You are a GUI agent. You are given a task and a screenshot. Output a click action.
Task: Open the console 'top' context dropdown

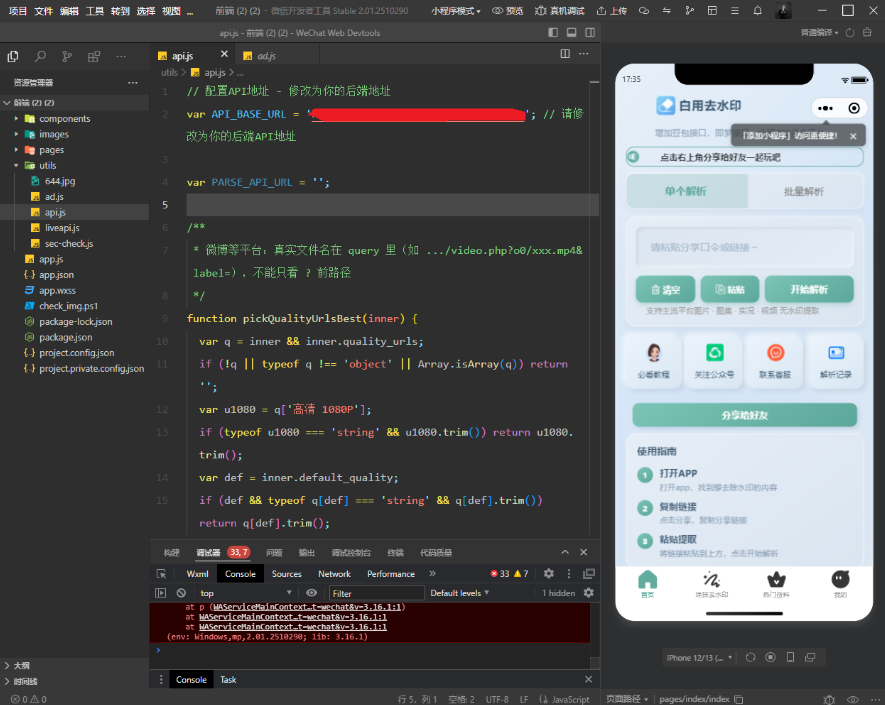246,593
